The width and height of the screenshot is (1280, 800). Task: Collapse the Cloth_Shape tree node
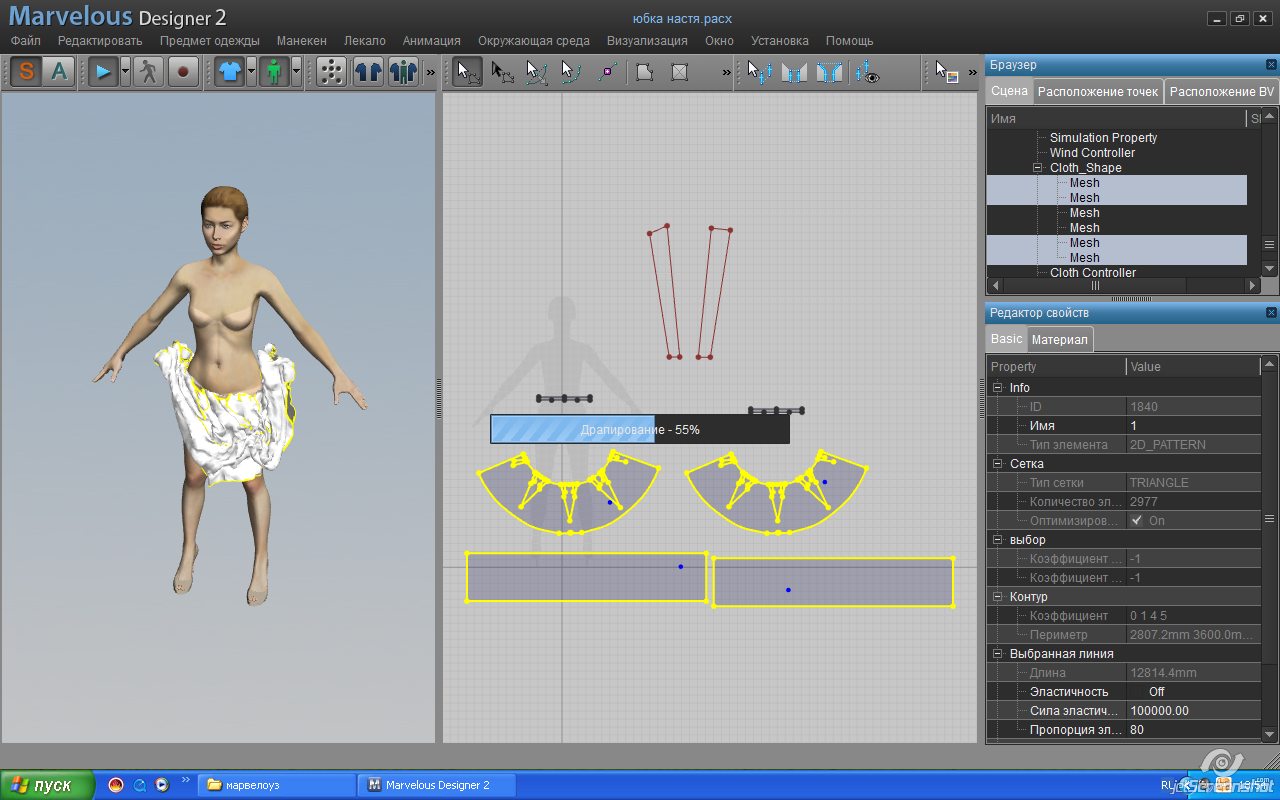(1038, 168)
